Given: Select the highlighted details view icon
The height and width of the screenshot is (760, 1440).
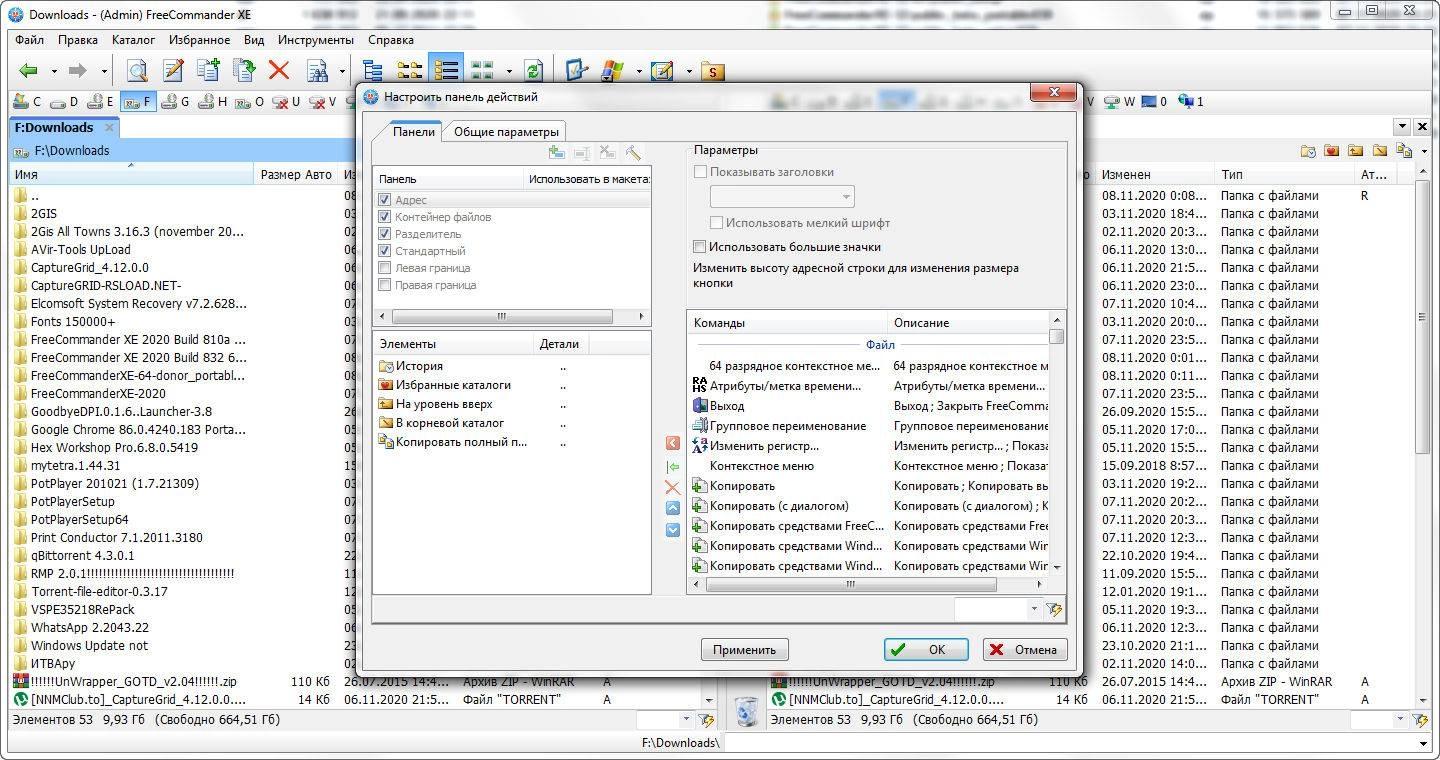Looking at the screenshot, I should pos(446,70).
